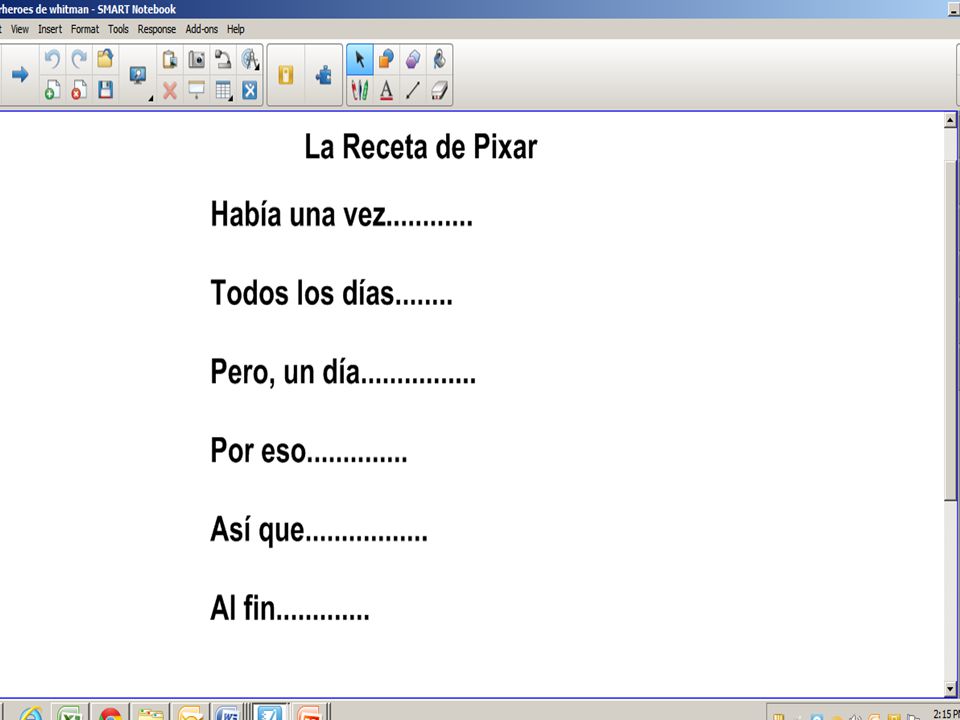This screenshot has width=960, height=720.
Task: Delete the current page
Action: pyautogui.click(x=79, y=90)
